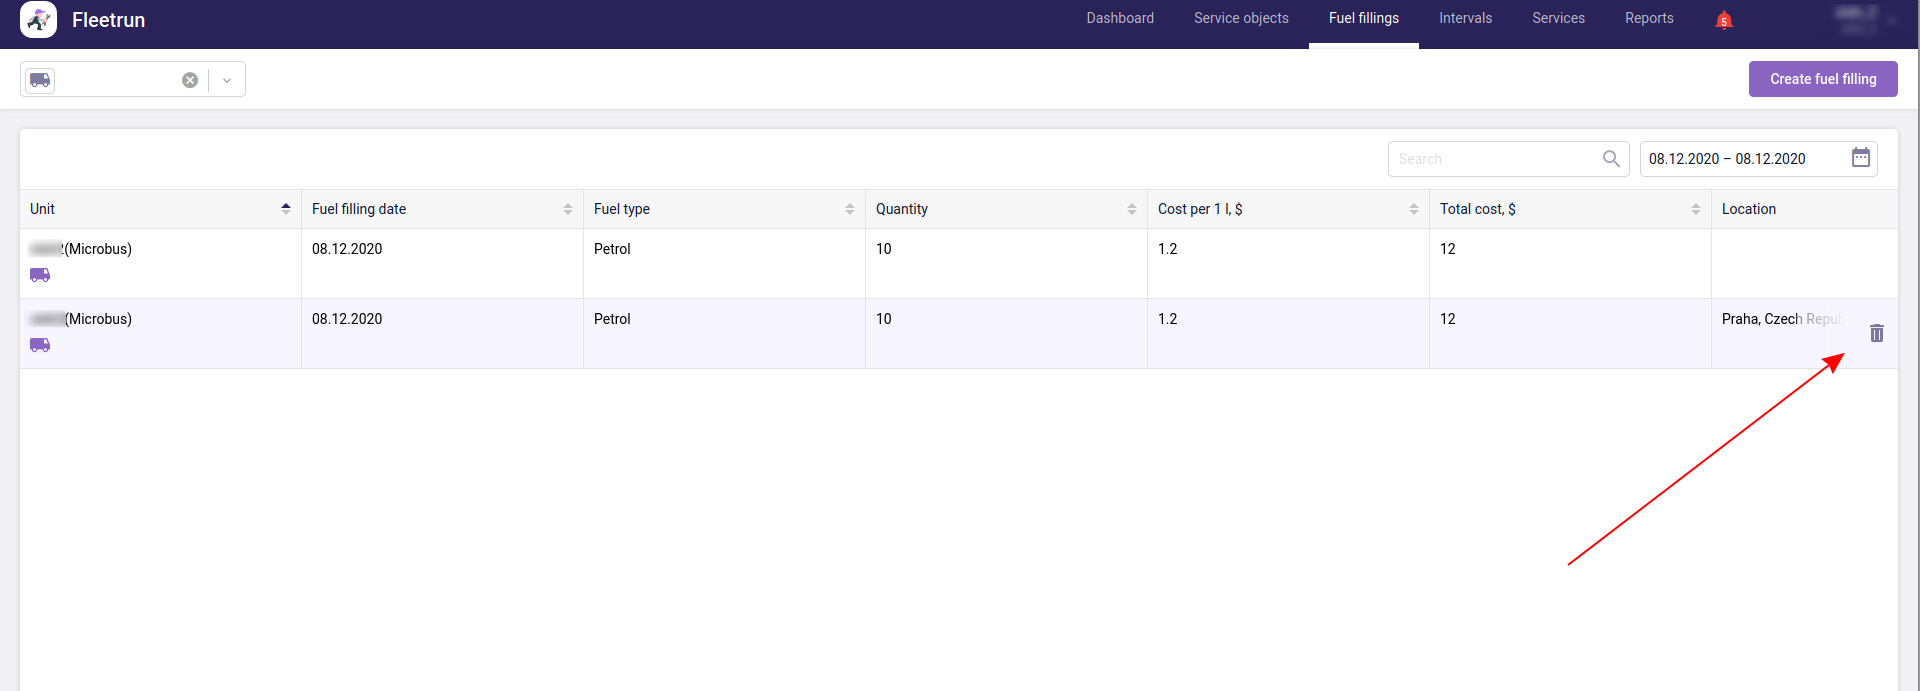Click the truck icon in unit filter

coord(40,80)
